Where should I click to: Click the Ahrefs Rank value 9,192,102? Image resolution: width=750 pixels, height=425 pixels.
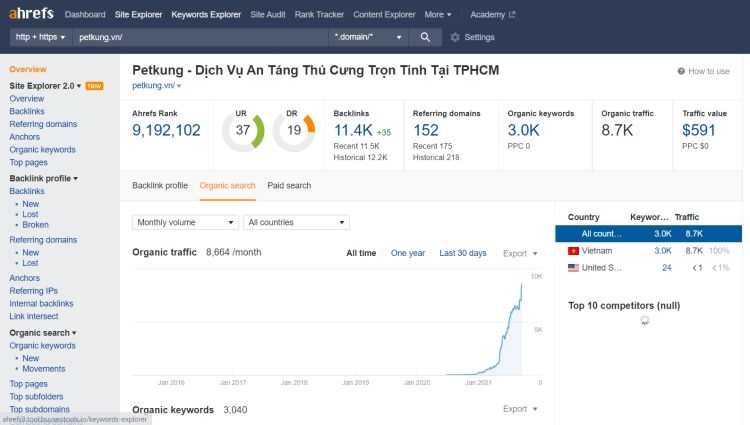click(166, 130)
